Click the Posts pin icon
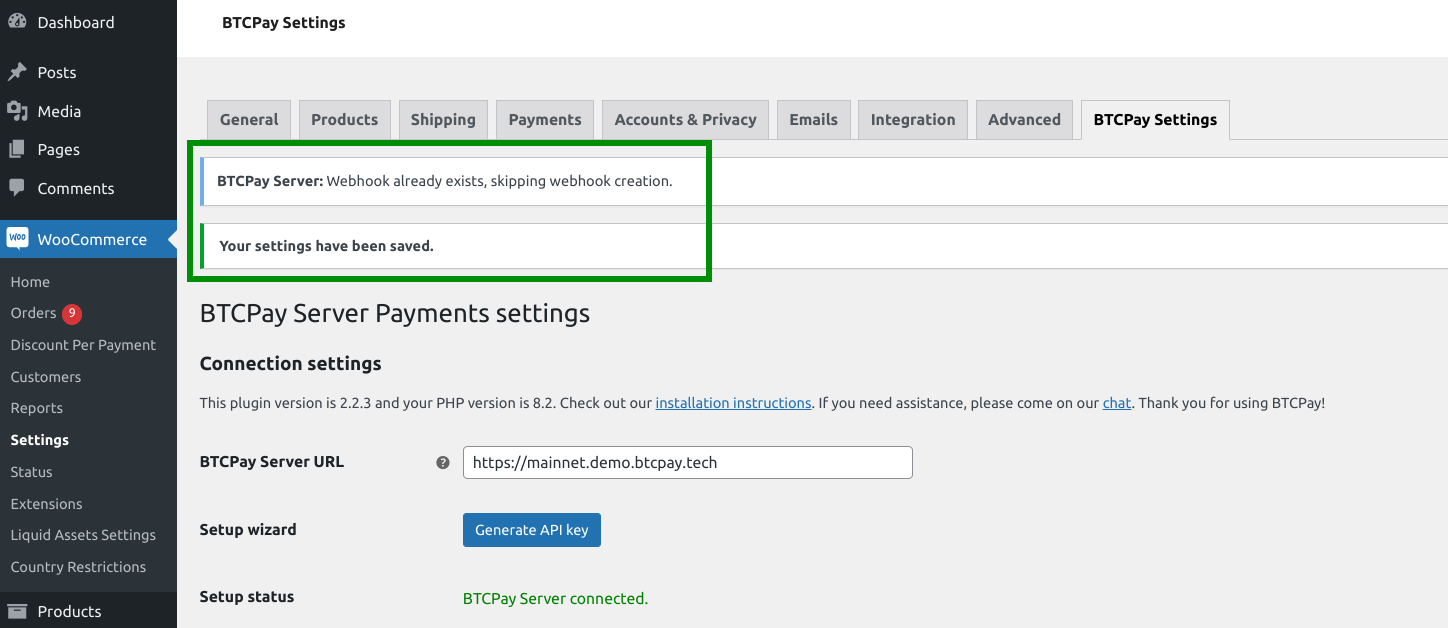This screenshot has height=628, width=1448. pos(17,71)
